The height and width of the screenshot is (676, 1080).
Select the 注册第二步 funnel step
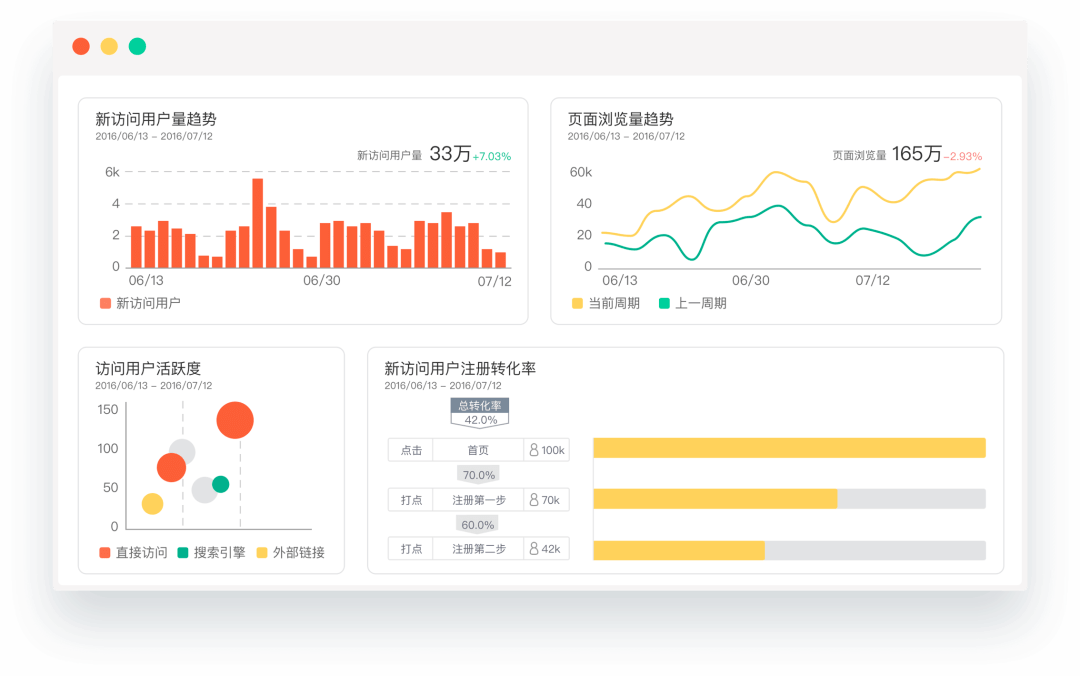pos(478,549)
